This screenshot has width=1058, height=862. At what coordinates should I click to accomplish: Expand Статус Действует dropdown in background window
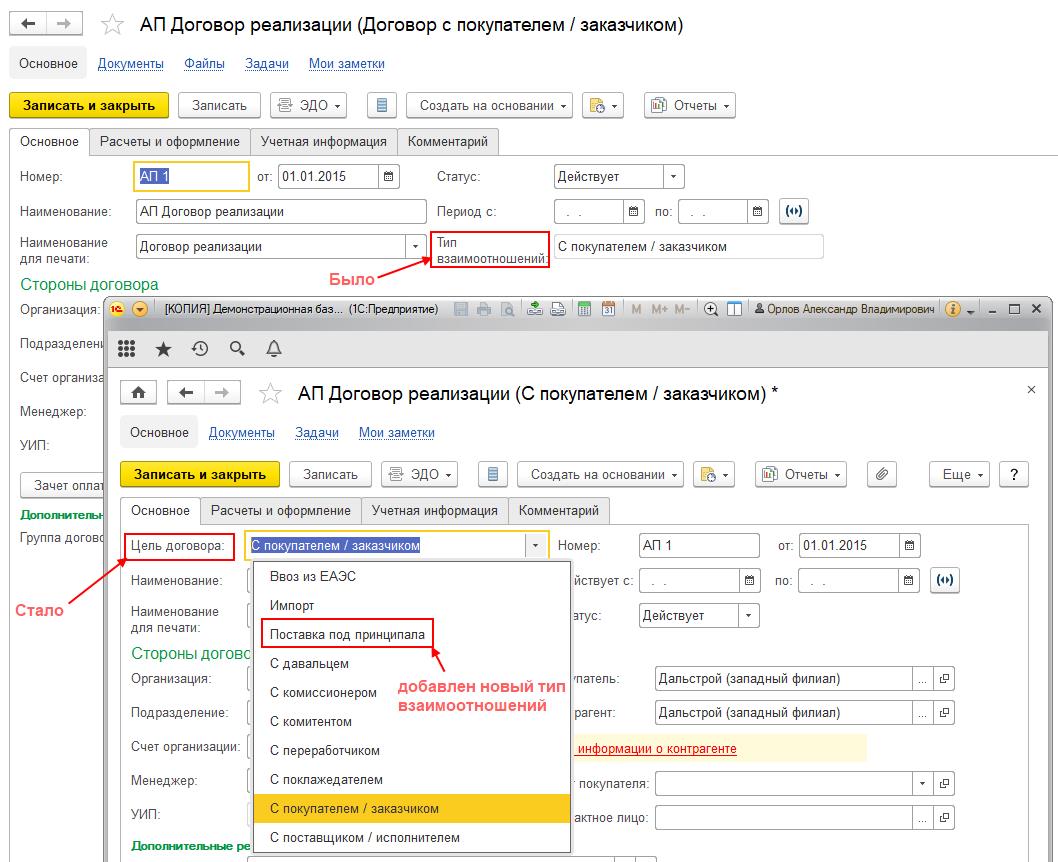click(x=673, y=176)
